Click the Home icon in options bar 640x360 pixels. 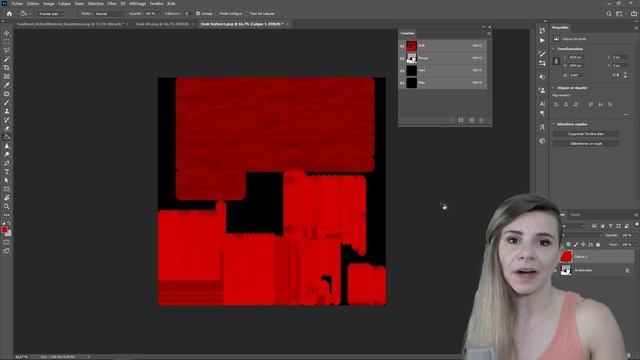click(x=9, y=13)
